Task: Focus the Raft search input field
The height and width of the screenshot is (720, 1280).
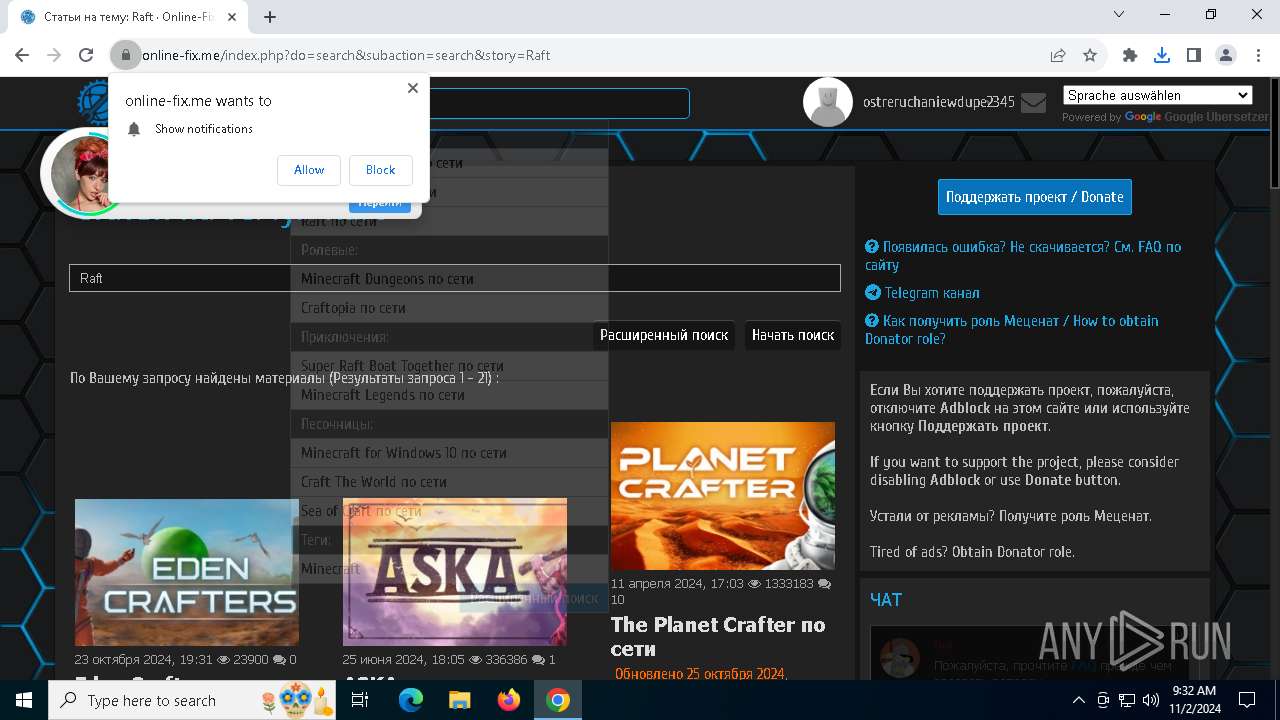Action: click(455, 278)
